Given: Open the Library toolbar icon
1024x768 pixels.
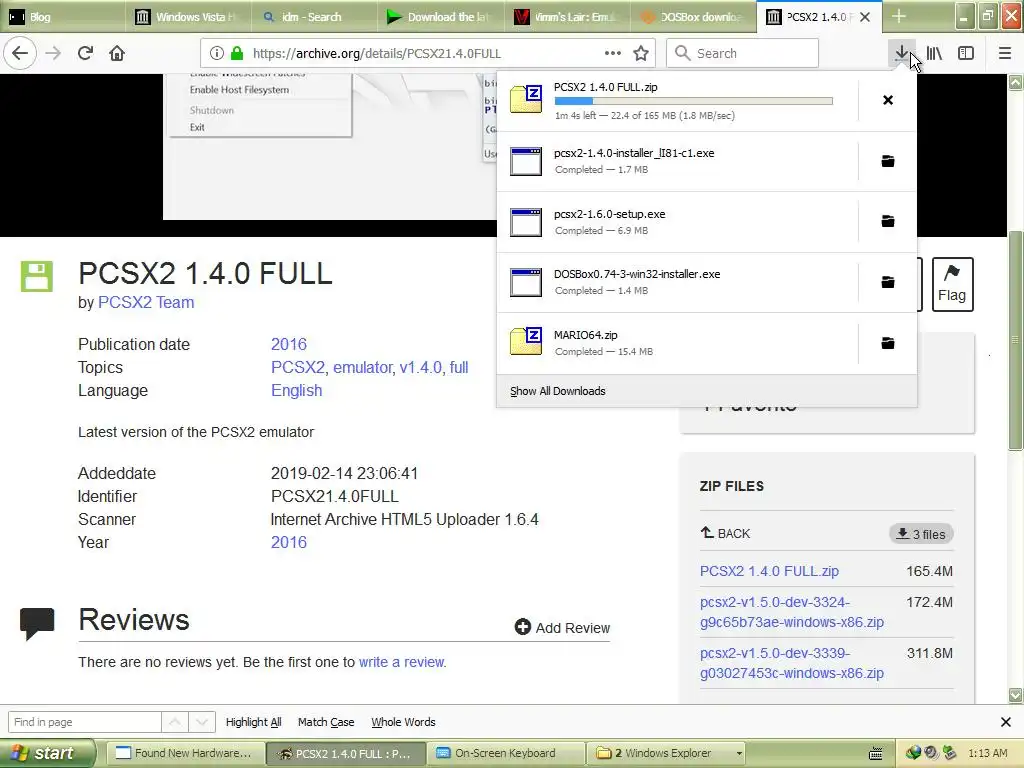Looking at the screenshot, I should 935,54.
